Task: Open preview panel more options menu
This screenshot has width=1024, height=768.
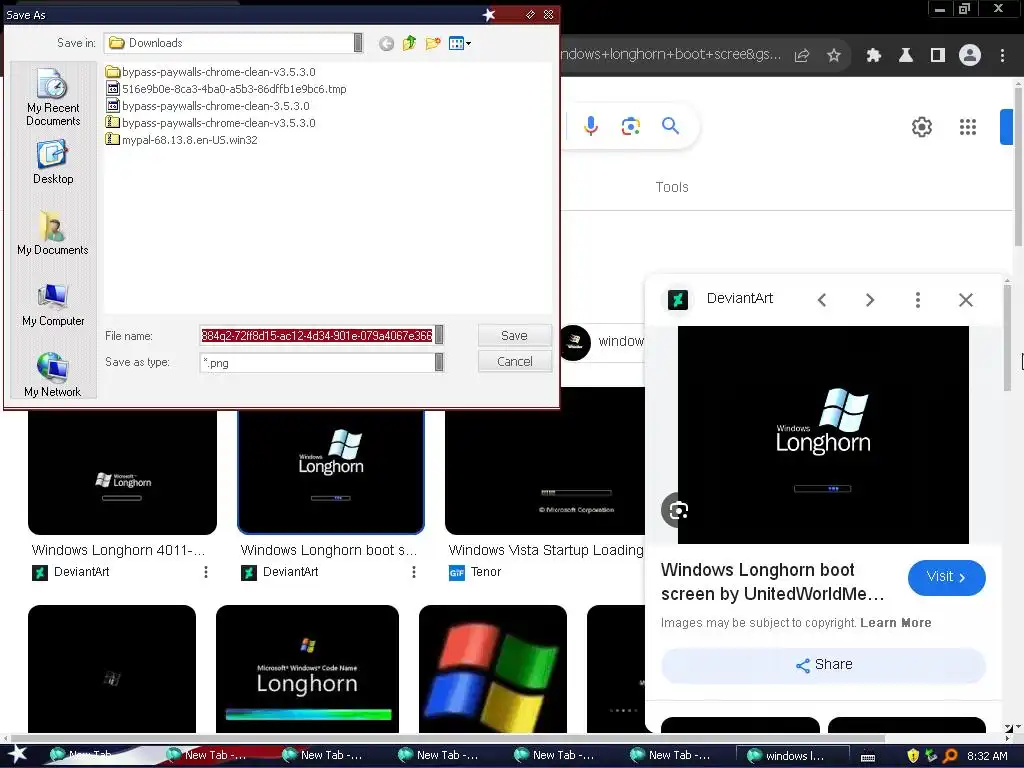Action: click(x=918, y=300)
